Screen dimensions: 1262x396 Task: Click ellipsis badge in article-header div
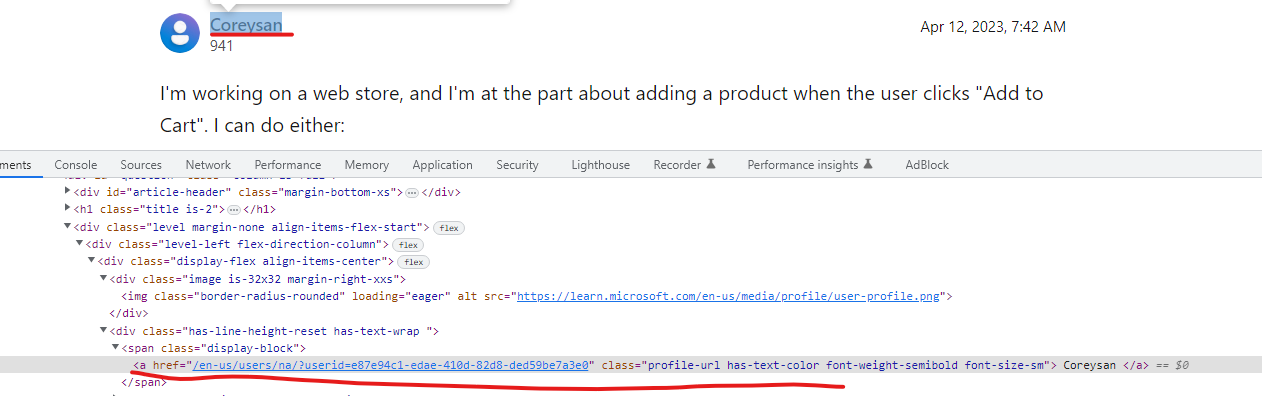point(412,192)
